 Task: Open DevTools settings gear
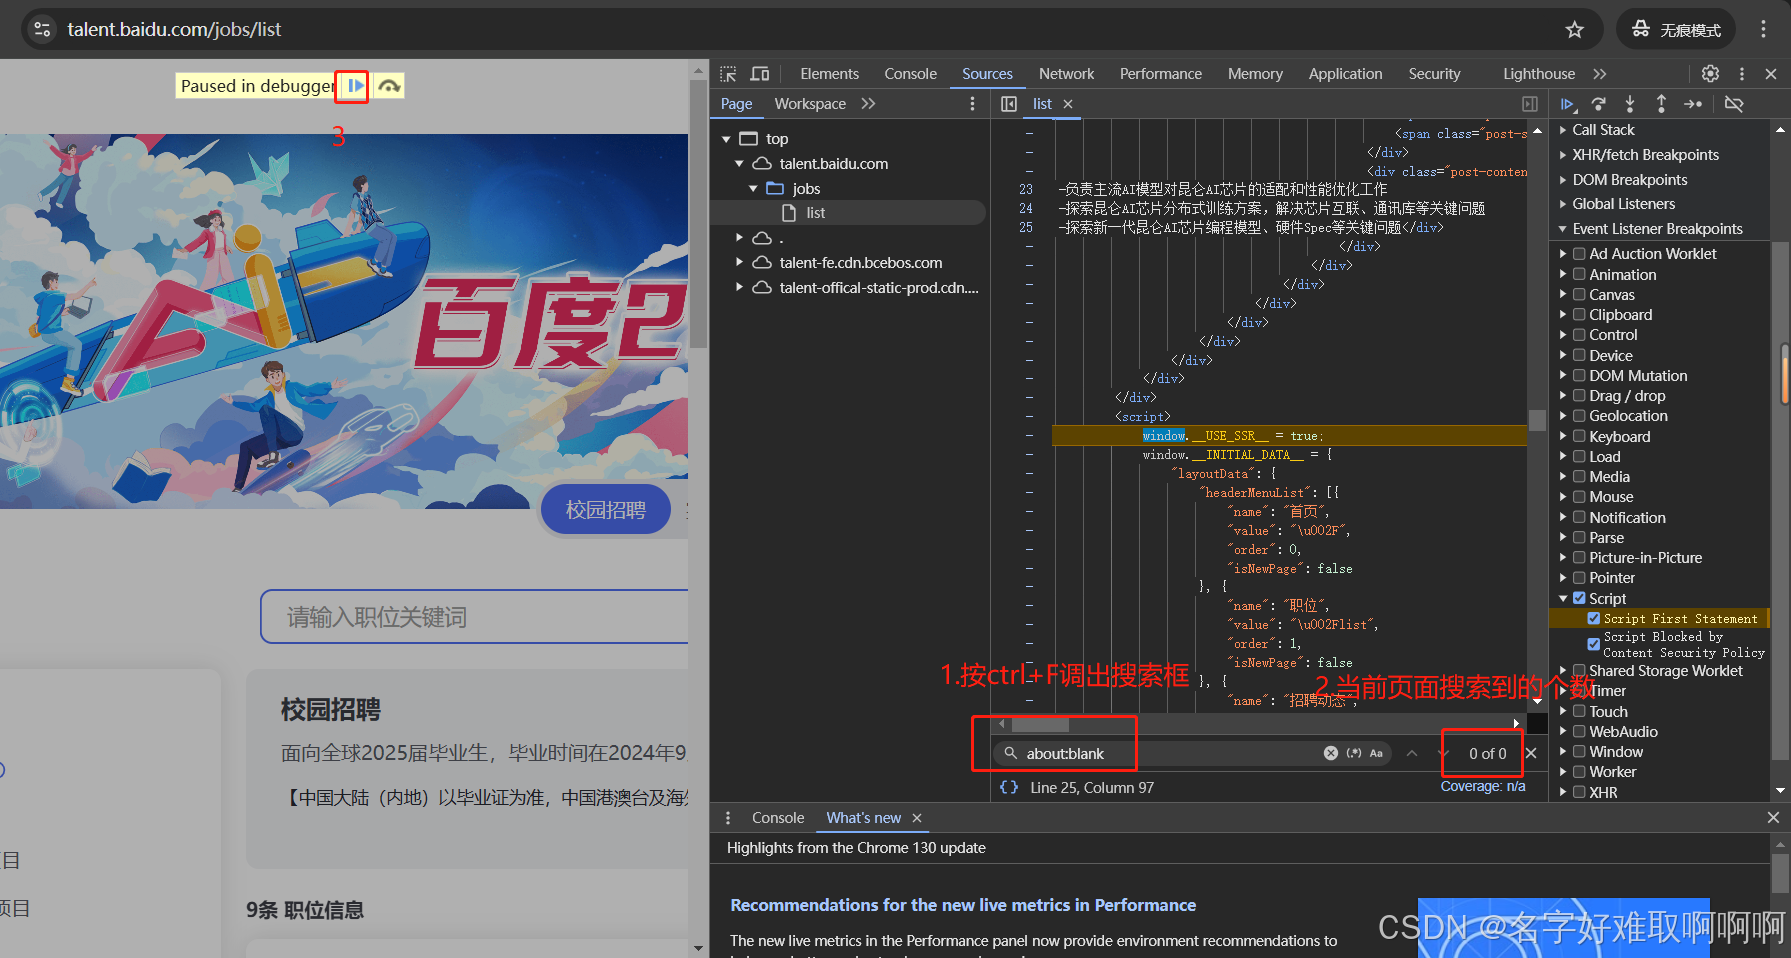tap(1710, 74)
